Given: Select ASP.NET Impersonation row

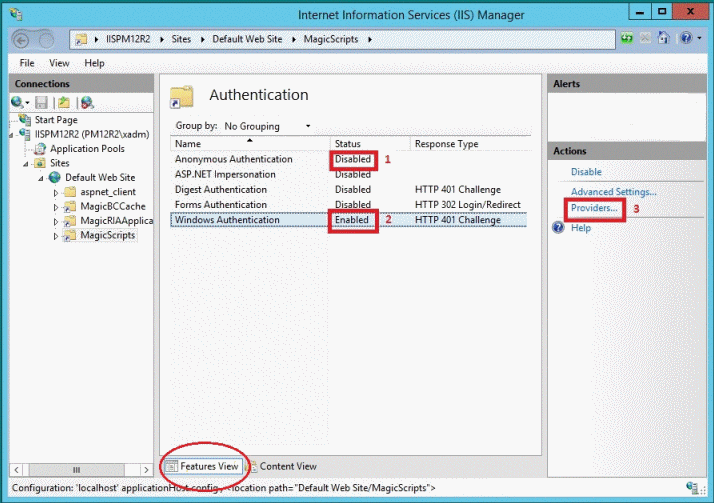Looking at the screenshot, I should tap(348, 174).
